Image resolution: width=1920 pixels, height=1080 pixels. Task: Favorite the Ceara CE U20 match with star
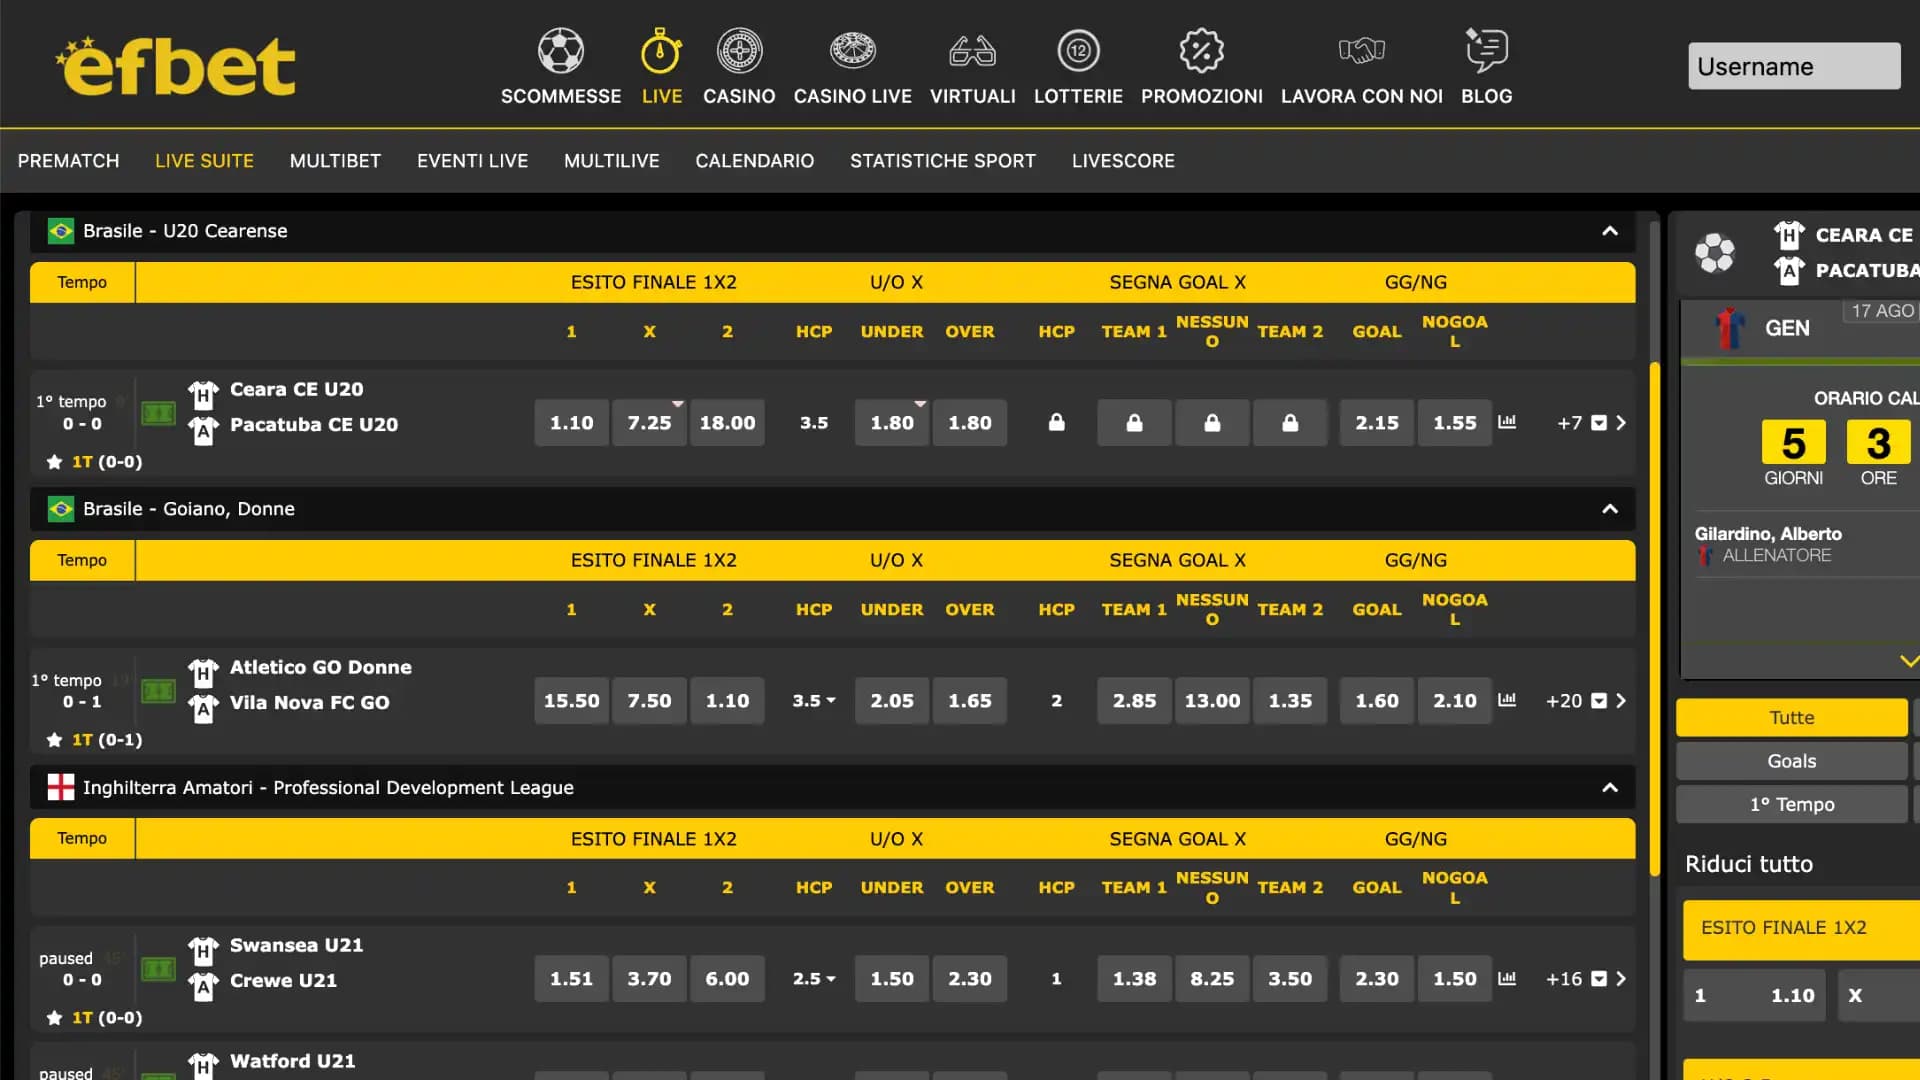[x=54, y=462]
